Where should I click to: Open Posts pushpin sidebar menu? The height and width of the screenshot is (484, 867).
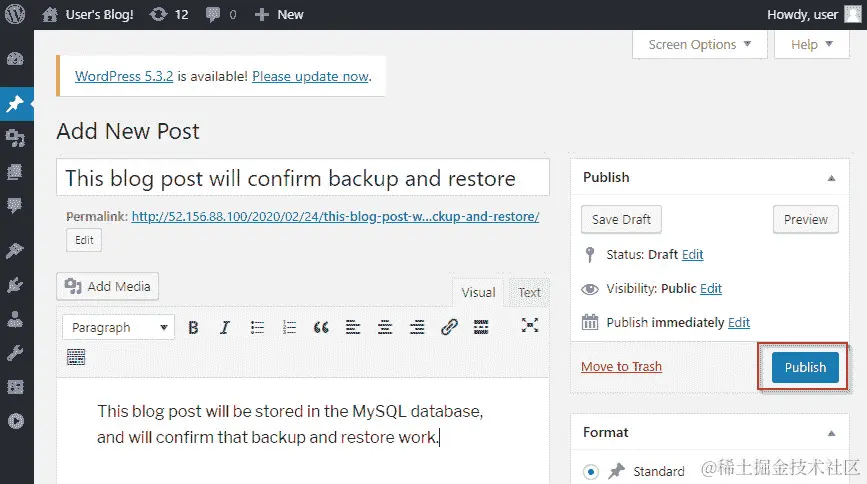pos(15,103)
